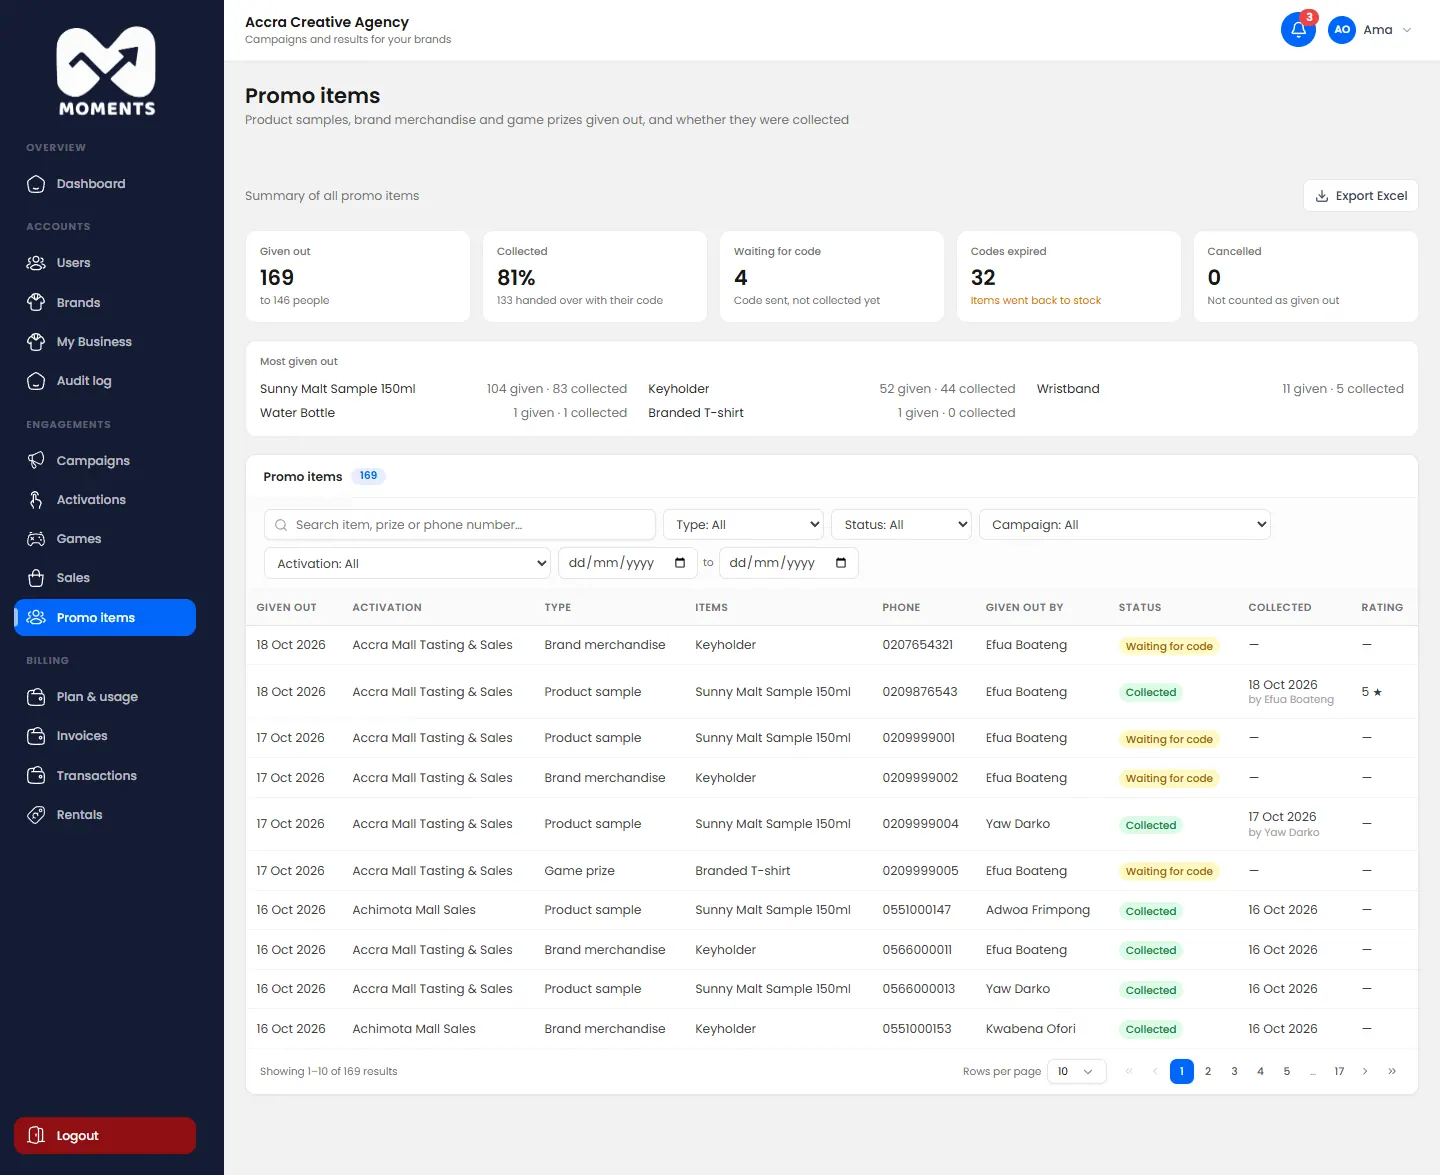Click the Games controller icon
Screen dimensions: 1440x1175
pos(36,539)
